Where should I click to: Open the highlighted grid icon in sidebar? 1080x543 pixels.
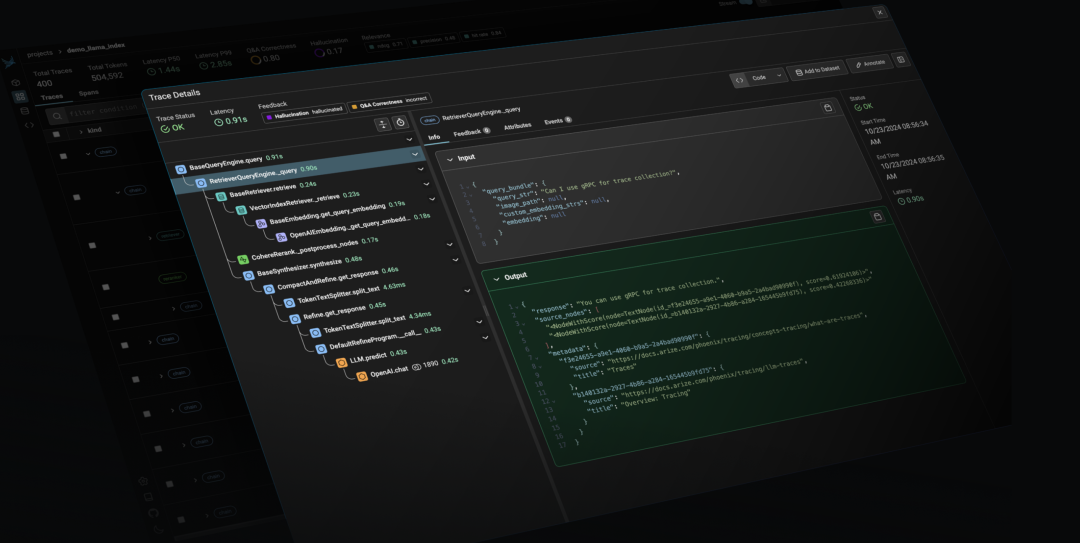(20, 96)
